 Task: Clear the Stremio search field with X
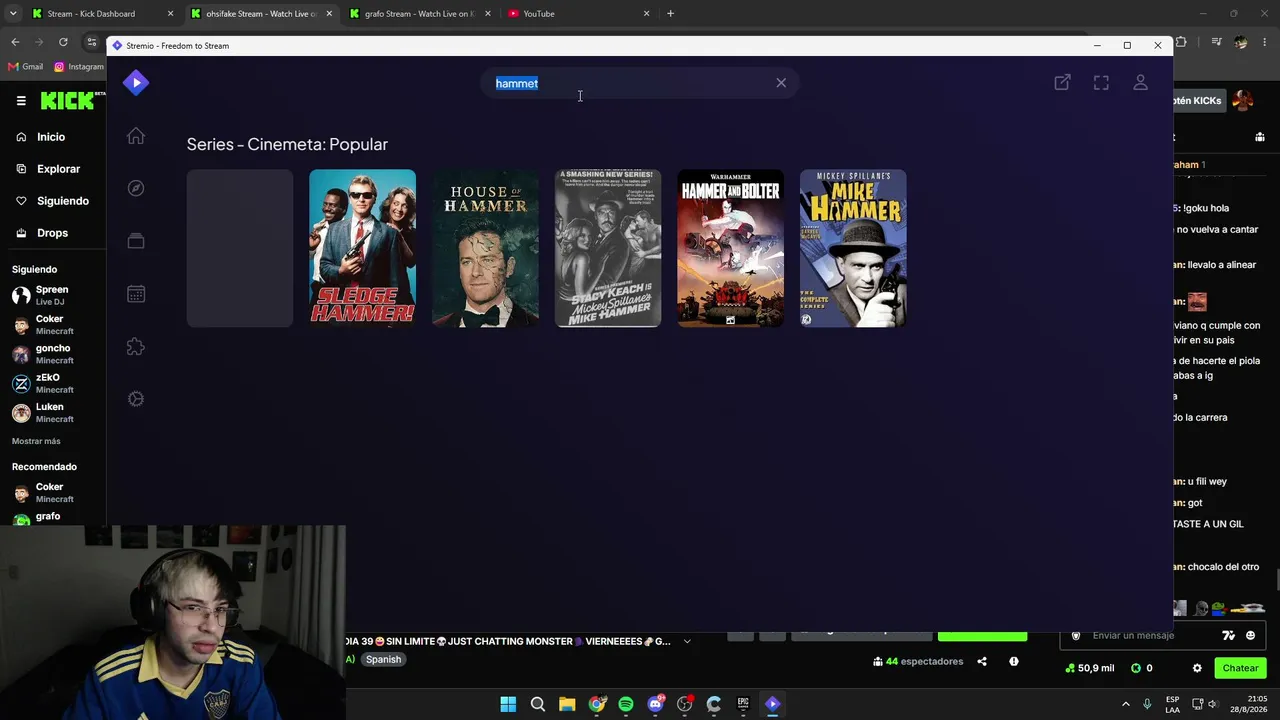click(781, 83)
